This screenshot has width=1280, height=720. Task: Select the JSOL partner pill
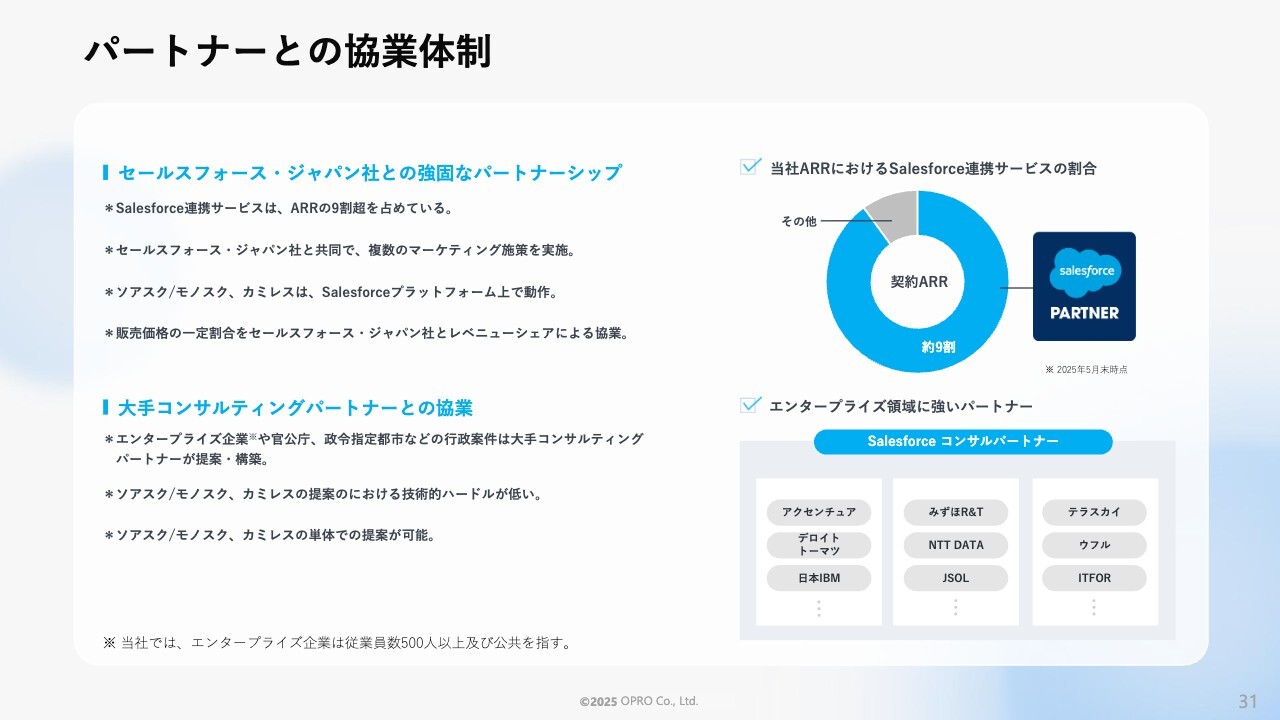tap(956, 578)
